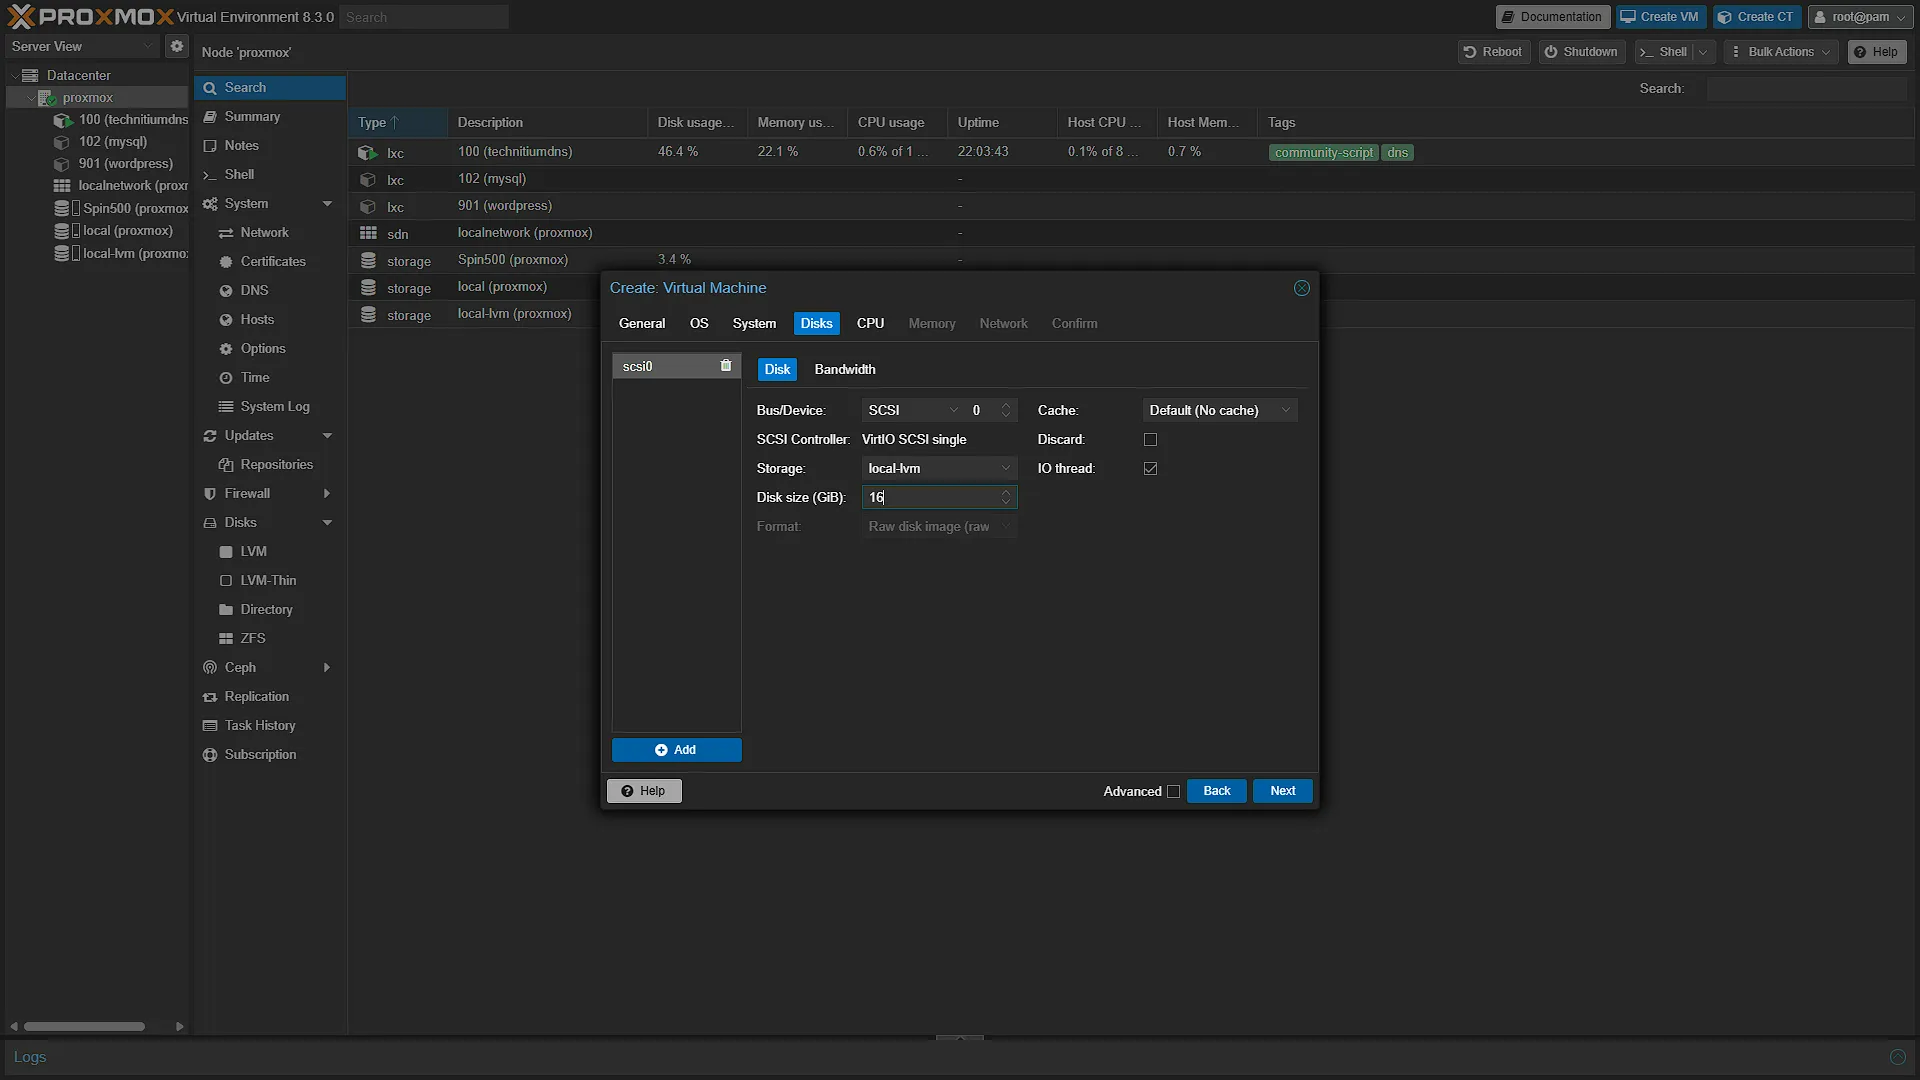Click the Shutdown button
The image size is (1920, 1080).
point(1581,52)
